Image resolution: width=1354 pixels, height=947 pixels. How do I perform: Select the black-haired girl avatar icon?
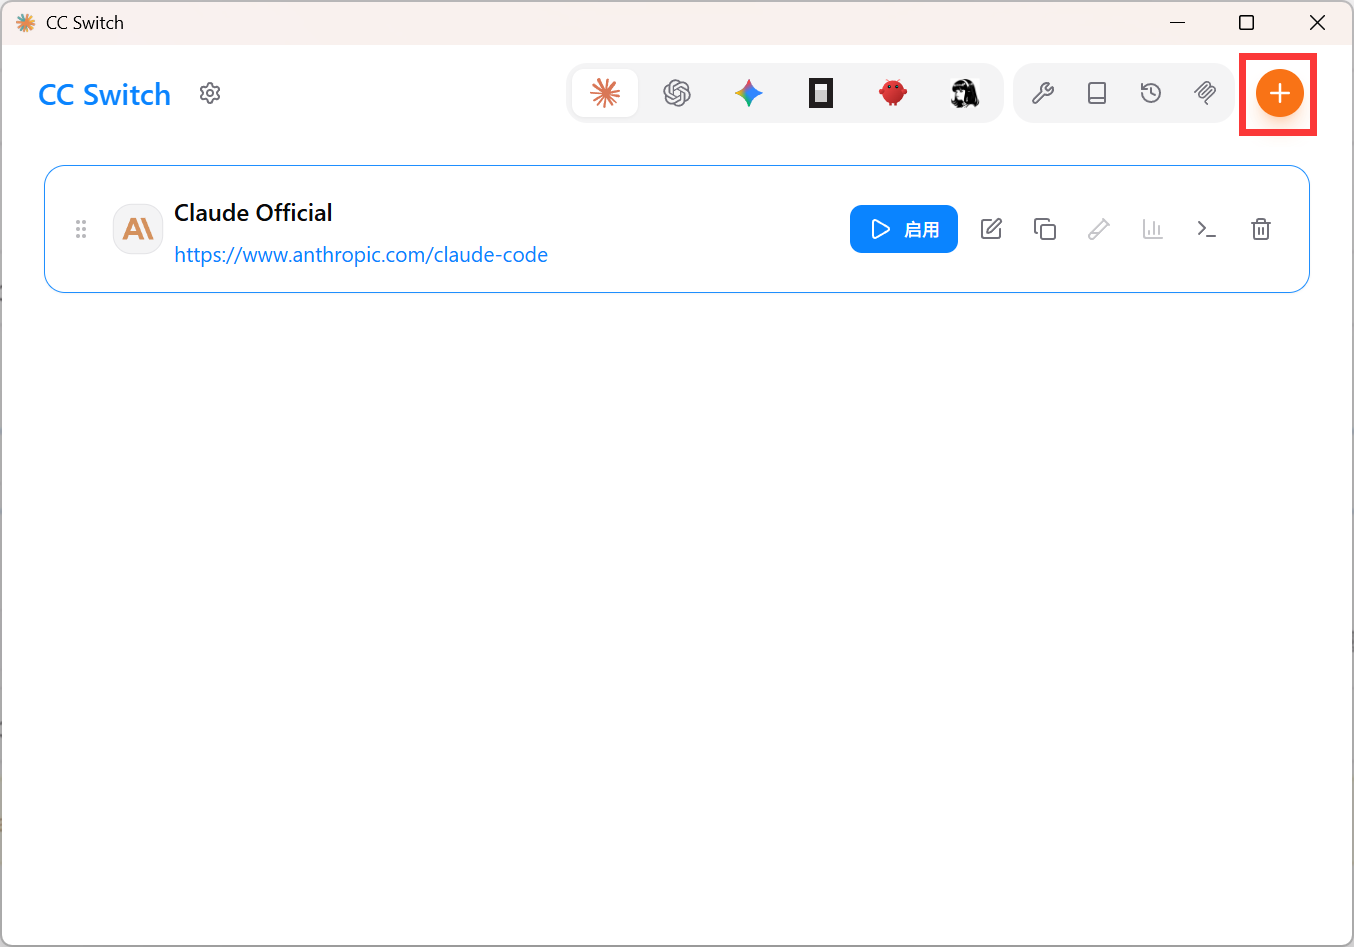click(964, 93)
